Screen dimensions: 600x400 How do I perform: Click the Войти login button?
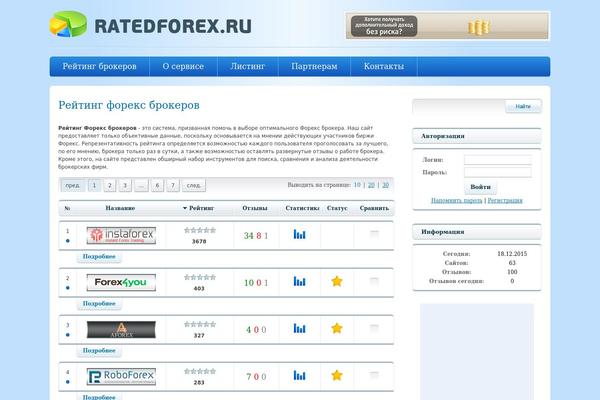pos(480,187)
